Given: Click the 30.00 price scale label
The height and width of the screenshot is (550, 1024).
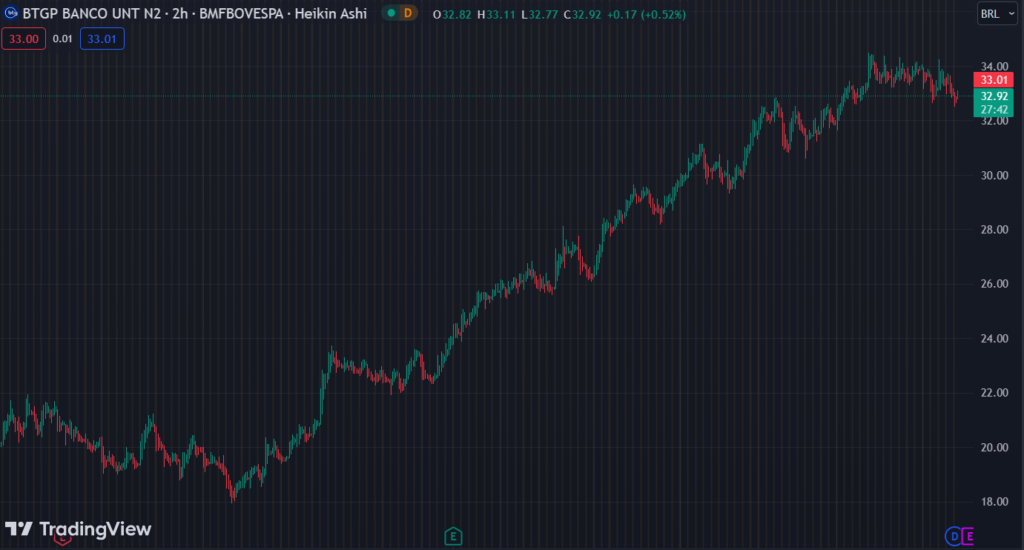Looking at the screenshot, I should pyautogui.click(x=994, y=176).
